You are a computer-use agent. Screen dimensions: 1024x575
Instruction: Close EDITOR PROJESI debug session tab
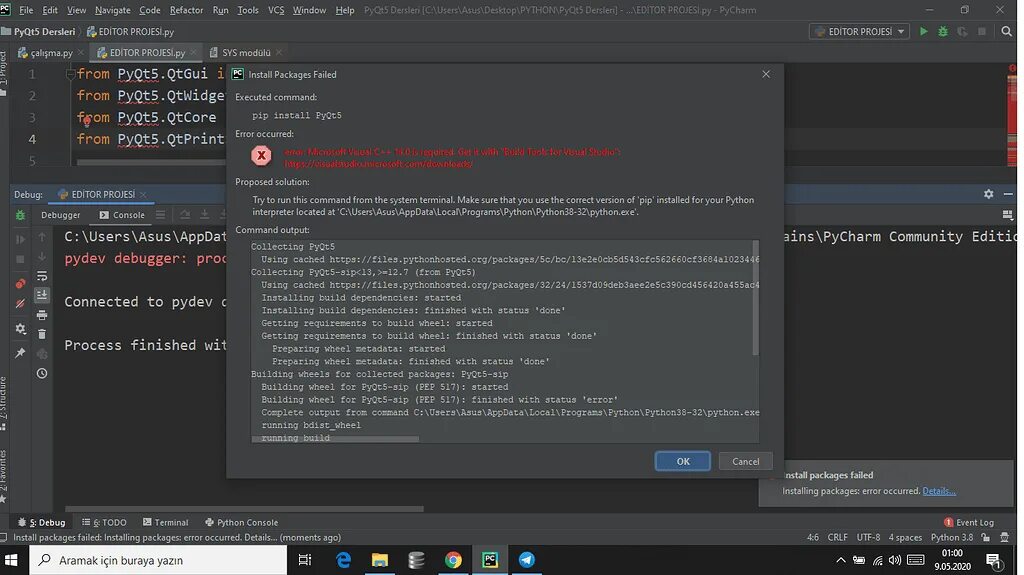[143, 194]
